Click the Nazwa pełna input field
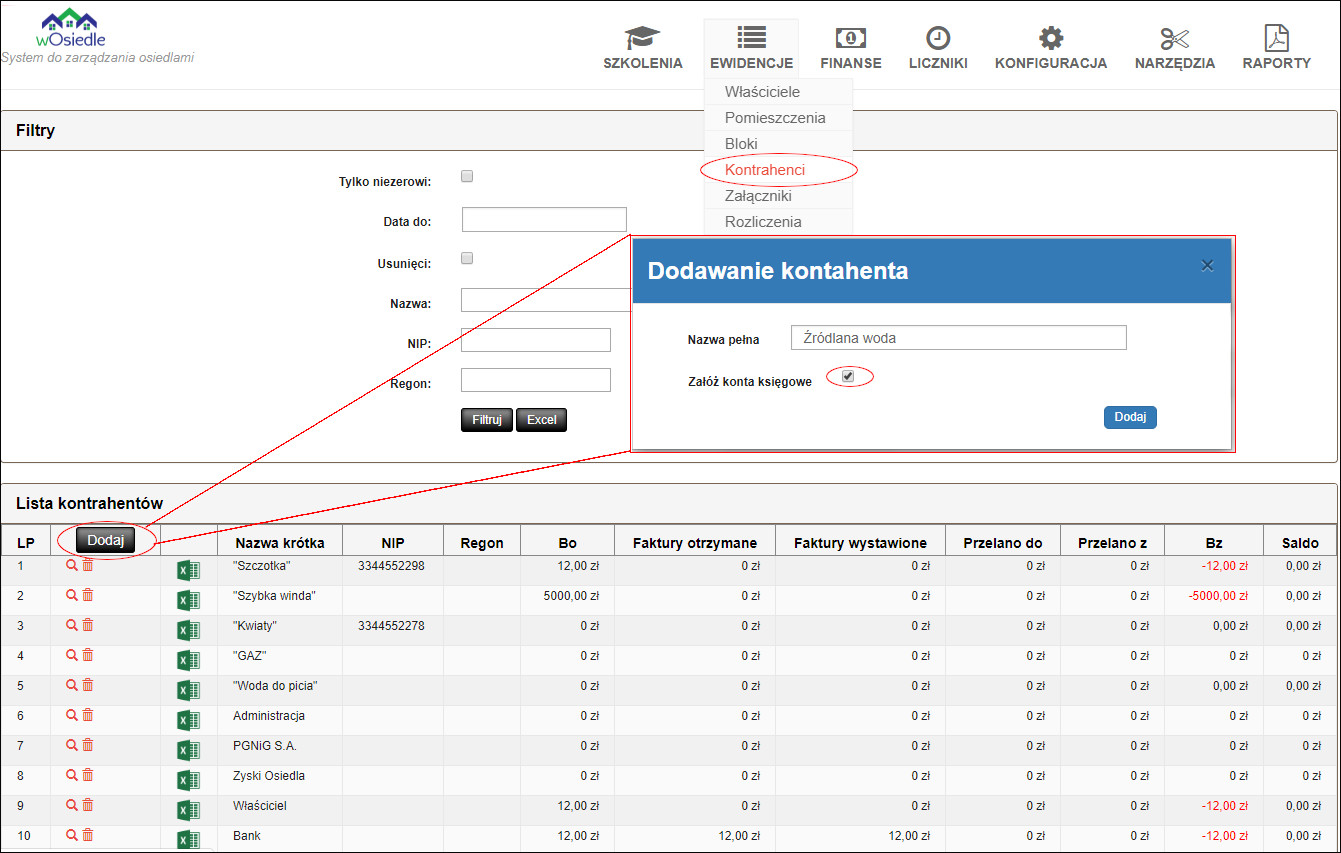Image resolution: width=1341 pixels, height=853 pixels. point(958,338)
